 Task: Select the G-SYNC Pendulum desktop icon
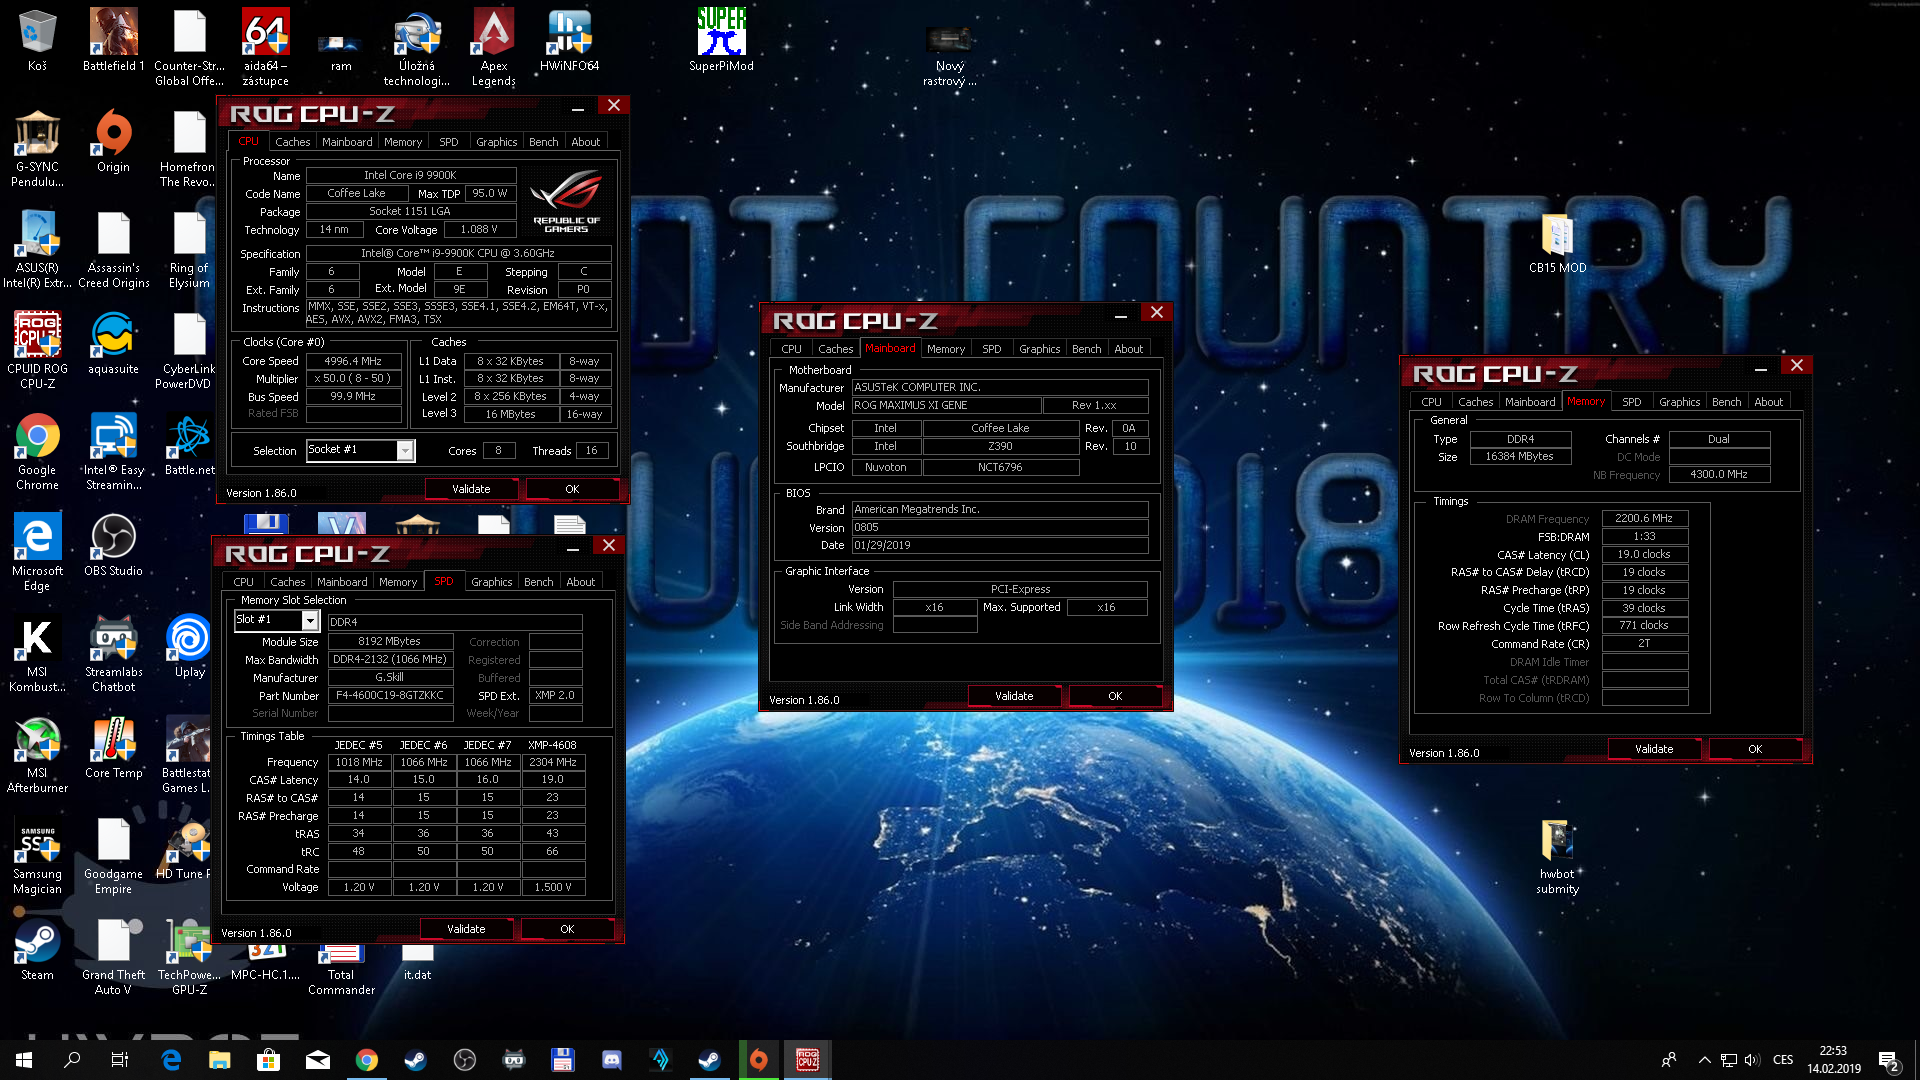point(37,148)
